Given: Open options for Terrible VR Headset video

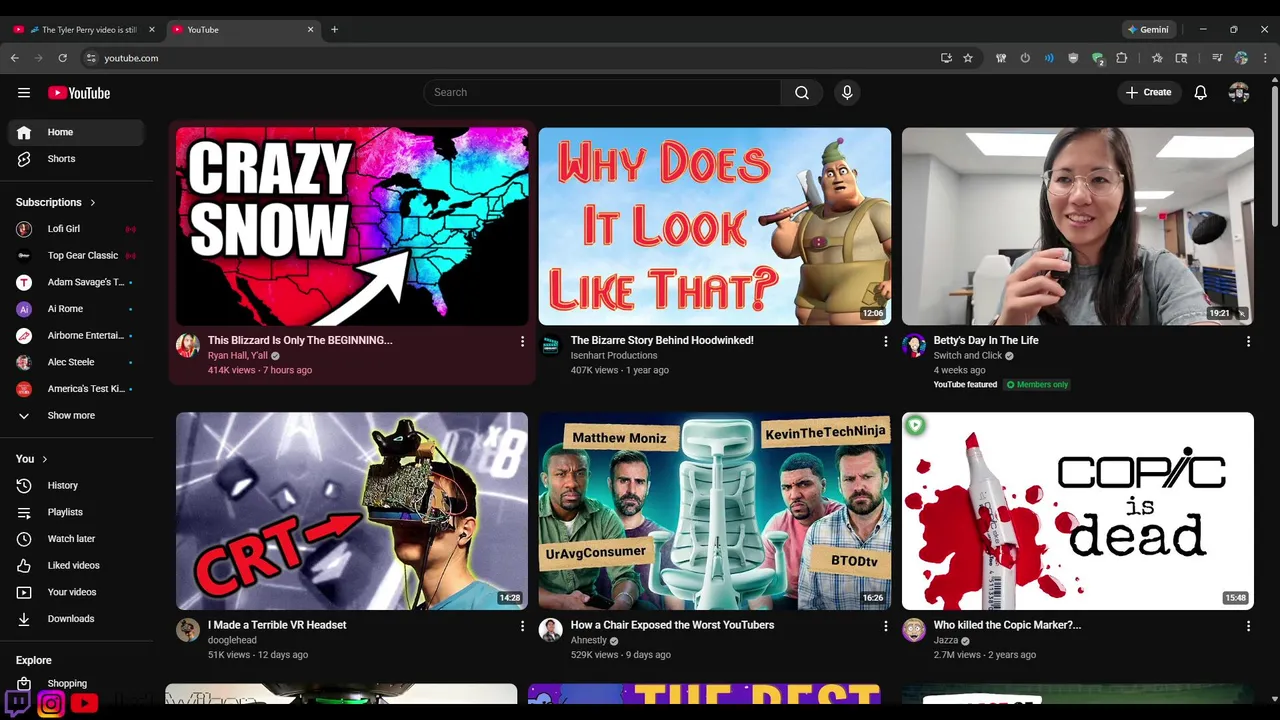Looking at the screenshot, I should 522,626.
